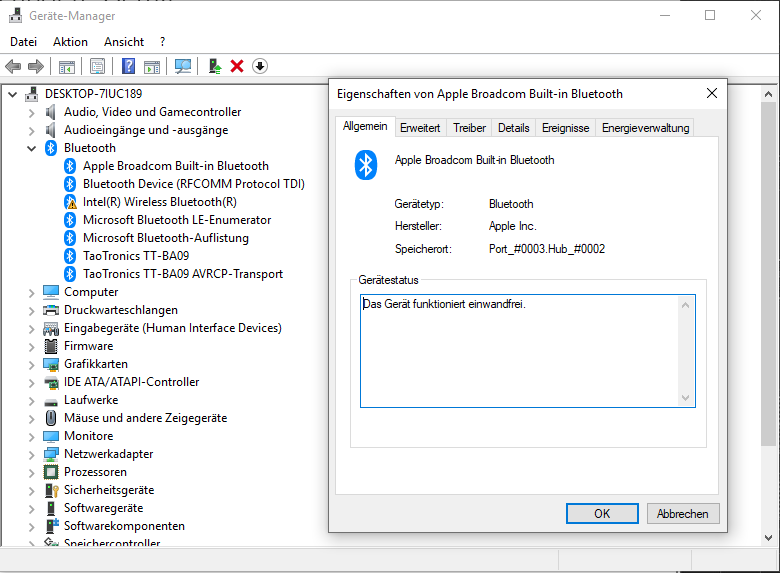780x573 pixels.
Task: Expand Audioeingänge und -ausgänge
Action: click(31, 130)
